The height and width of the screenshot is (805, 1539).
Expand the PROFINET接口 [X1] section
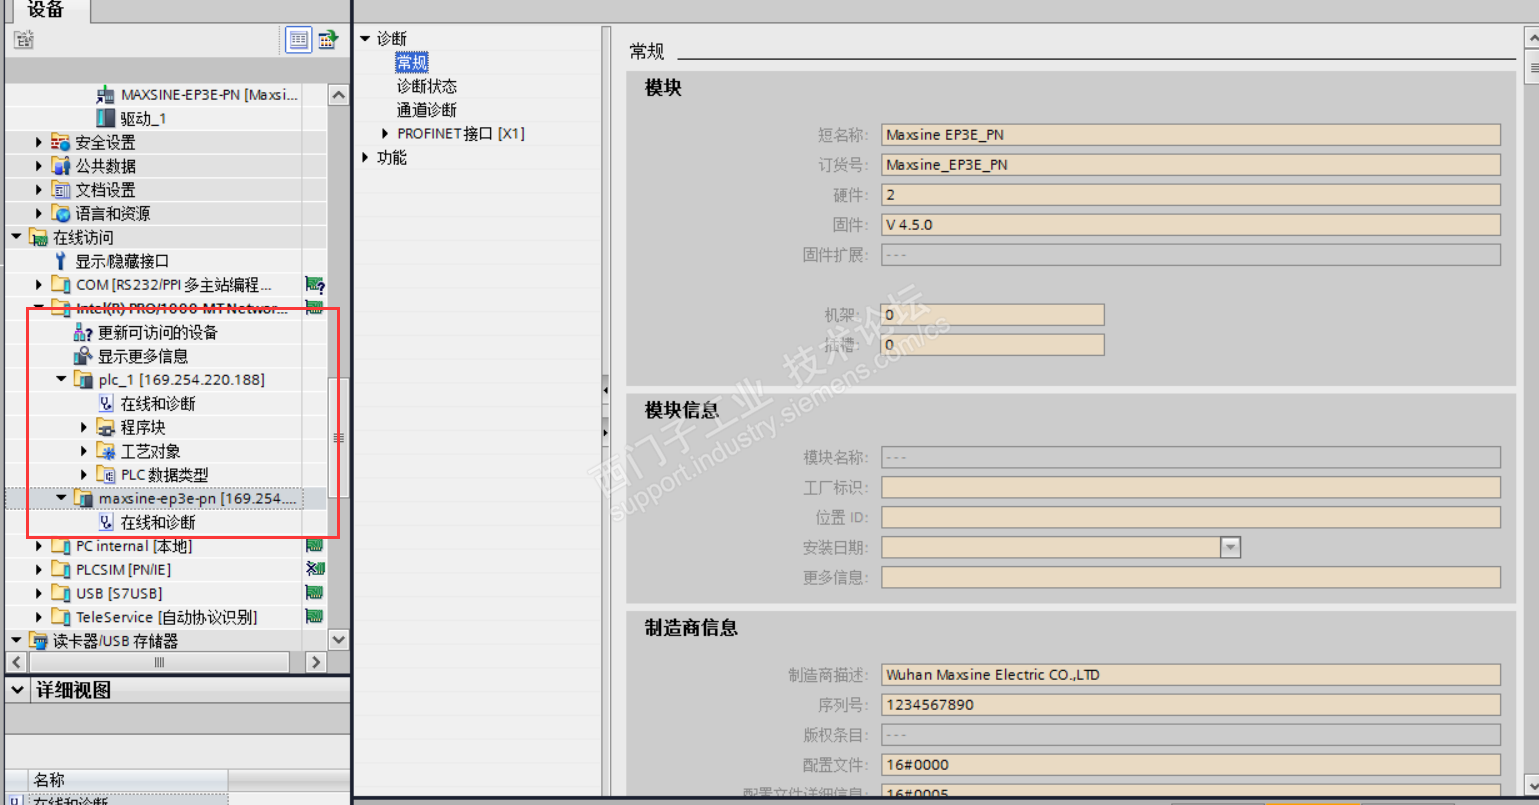tap(385, 134)
